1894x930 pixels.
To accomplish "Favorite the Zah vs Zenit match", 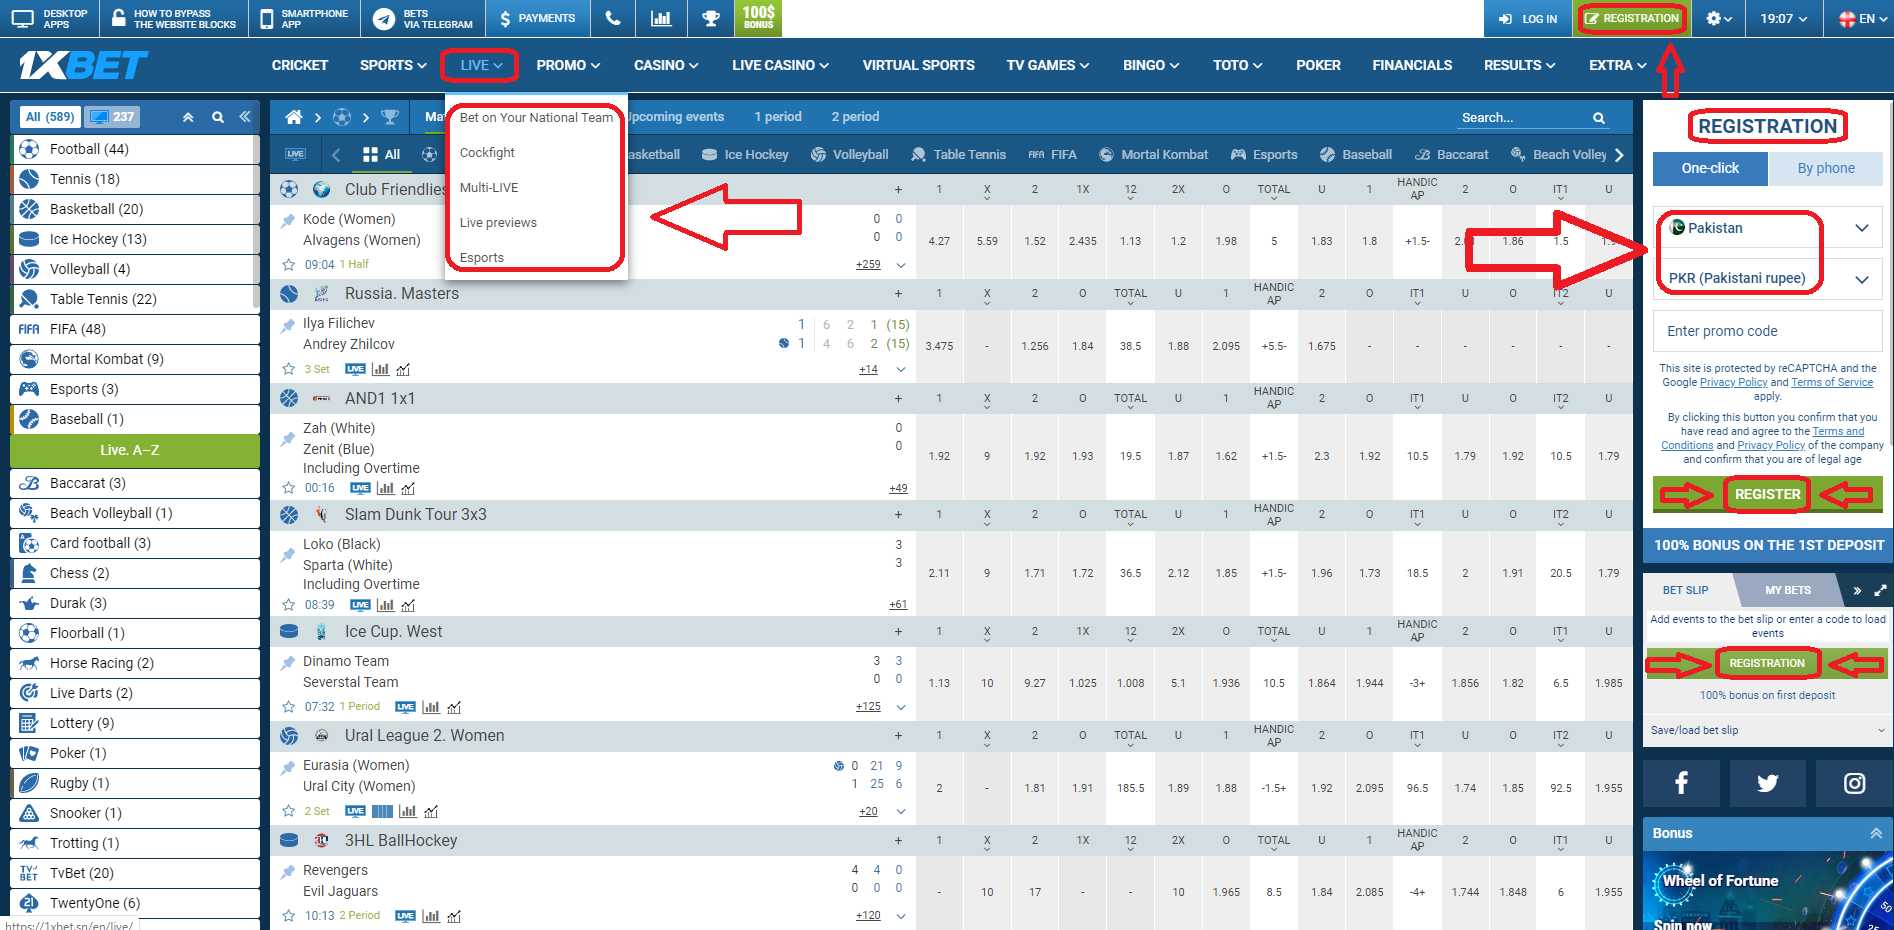I will [x=289, y=488].
